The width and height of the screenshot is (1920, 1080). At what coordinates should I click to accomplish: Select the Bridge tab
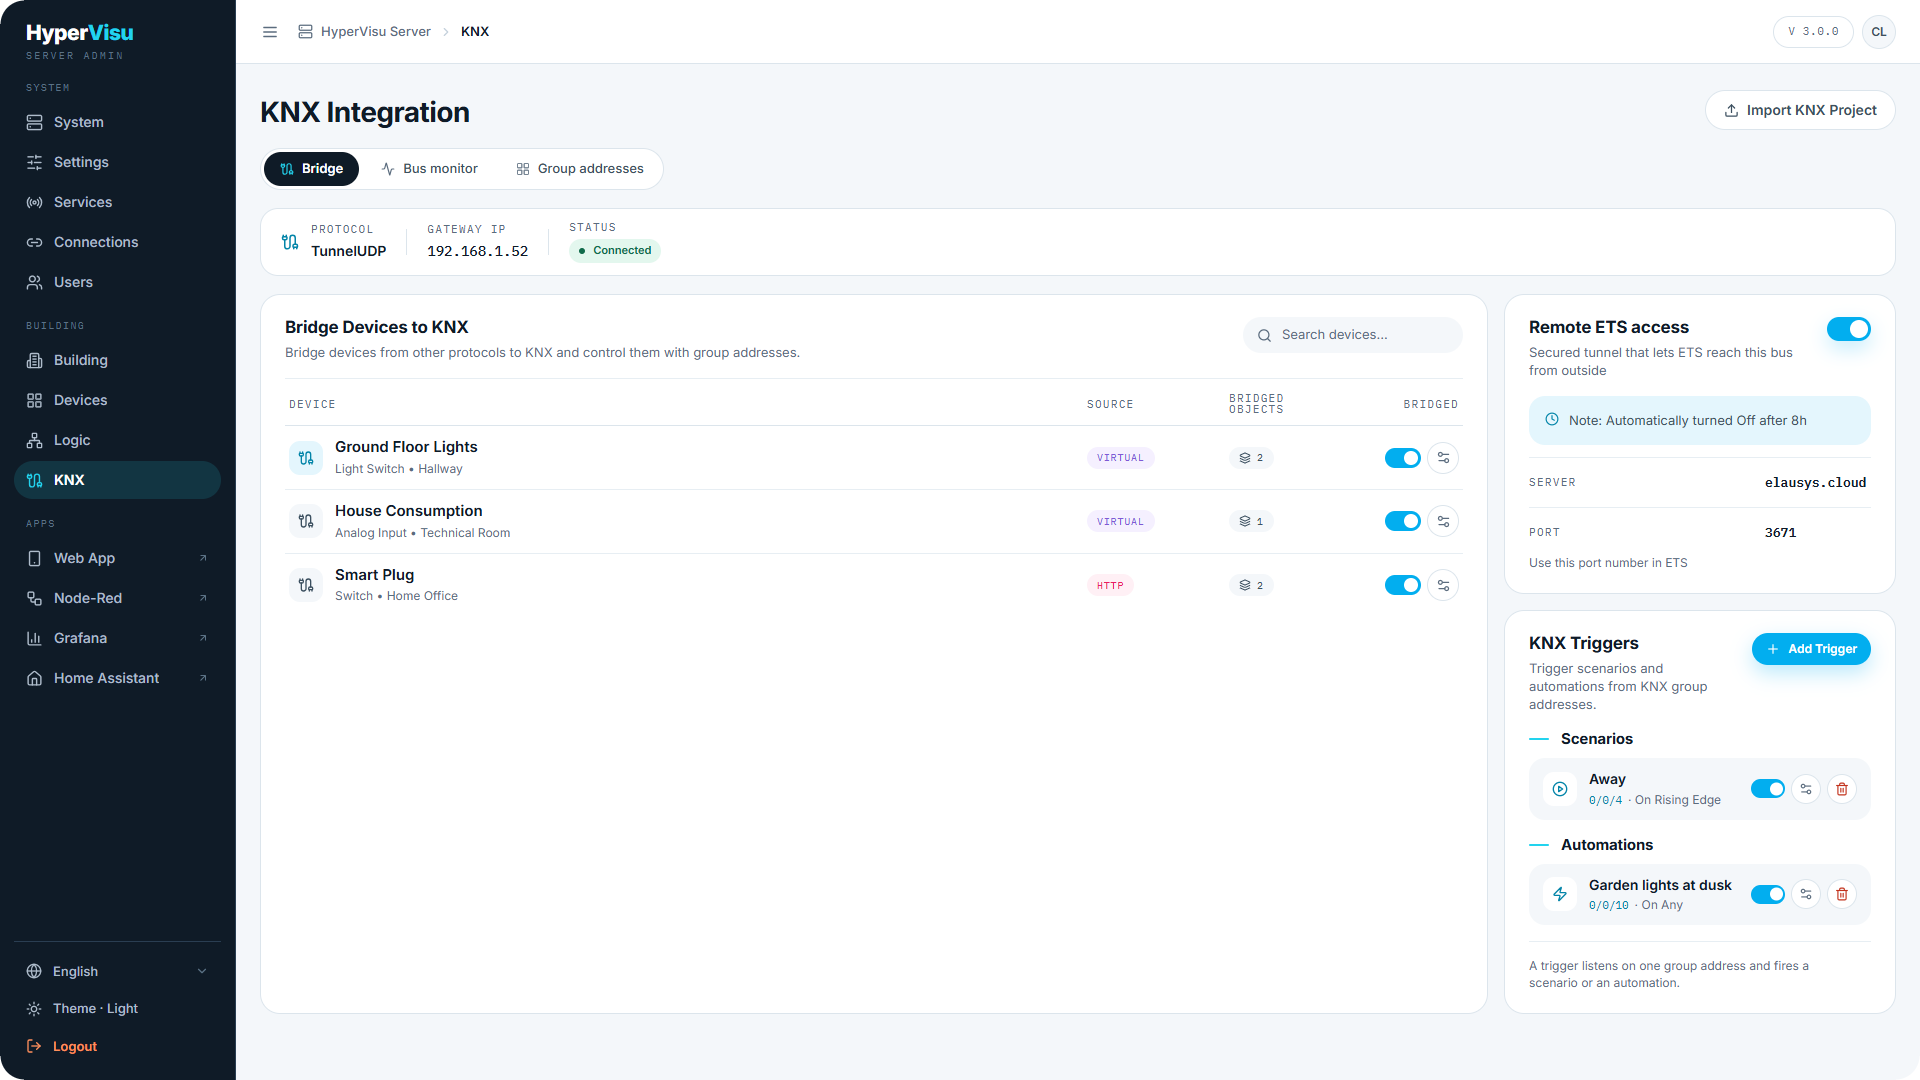(312, 169)
